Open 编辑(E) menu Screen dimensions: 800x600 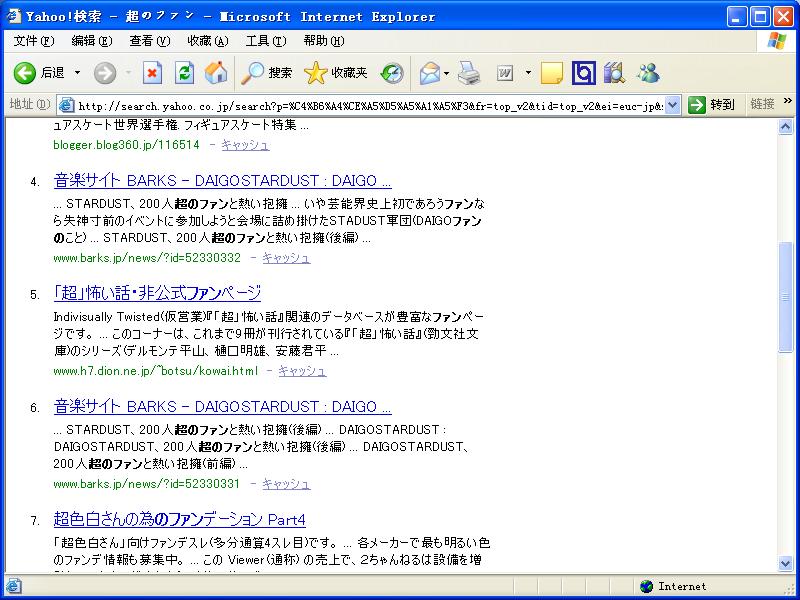92,41
